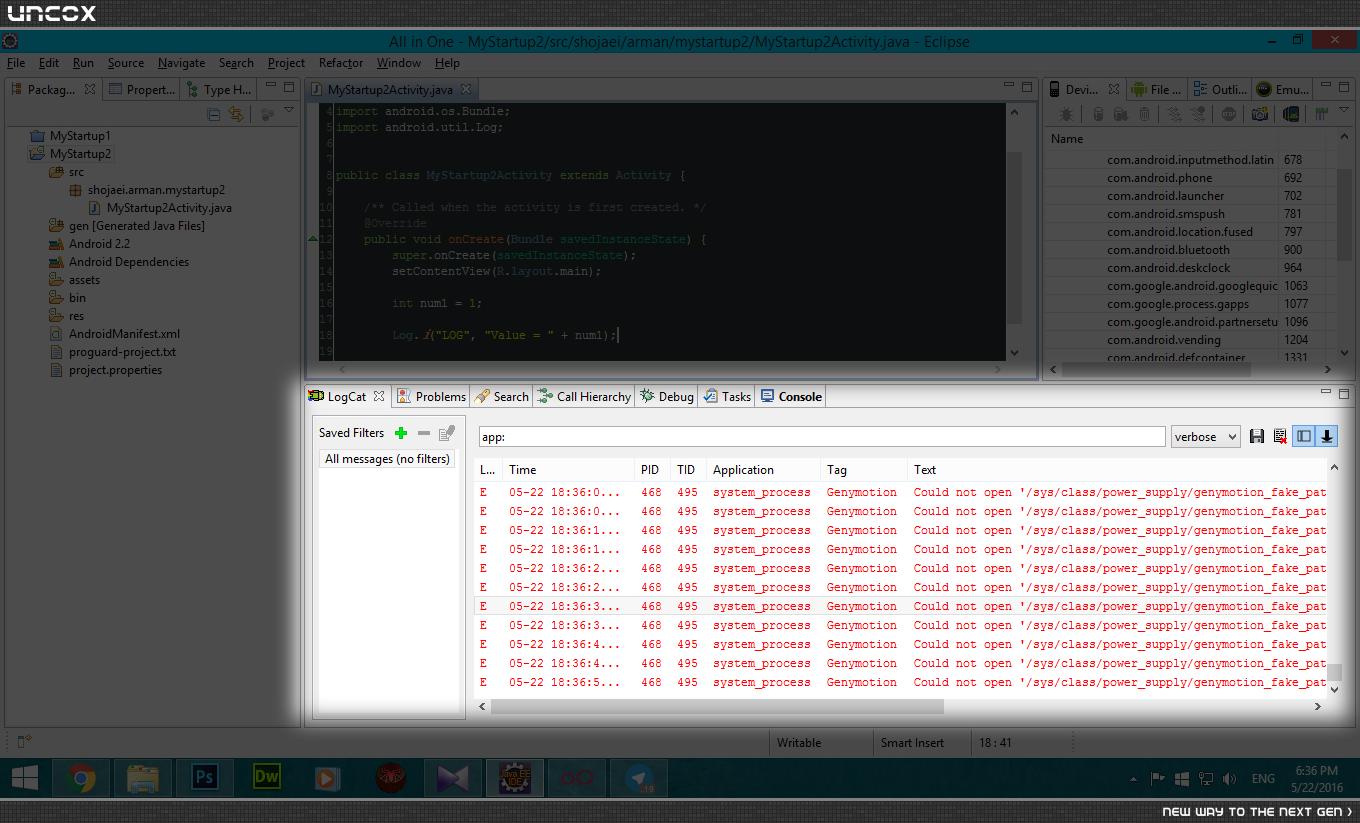The height and width of the screenshot is (823, 1360).
Task: Click Start Method Profiling icon
Action: 1198,115
